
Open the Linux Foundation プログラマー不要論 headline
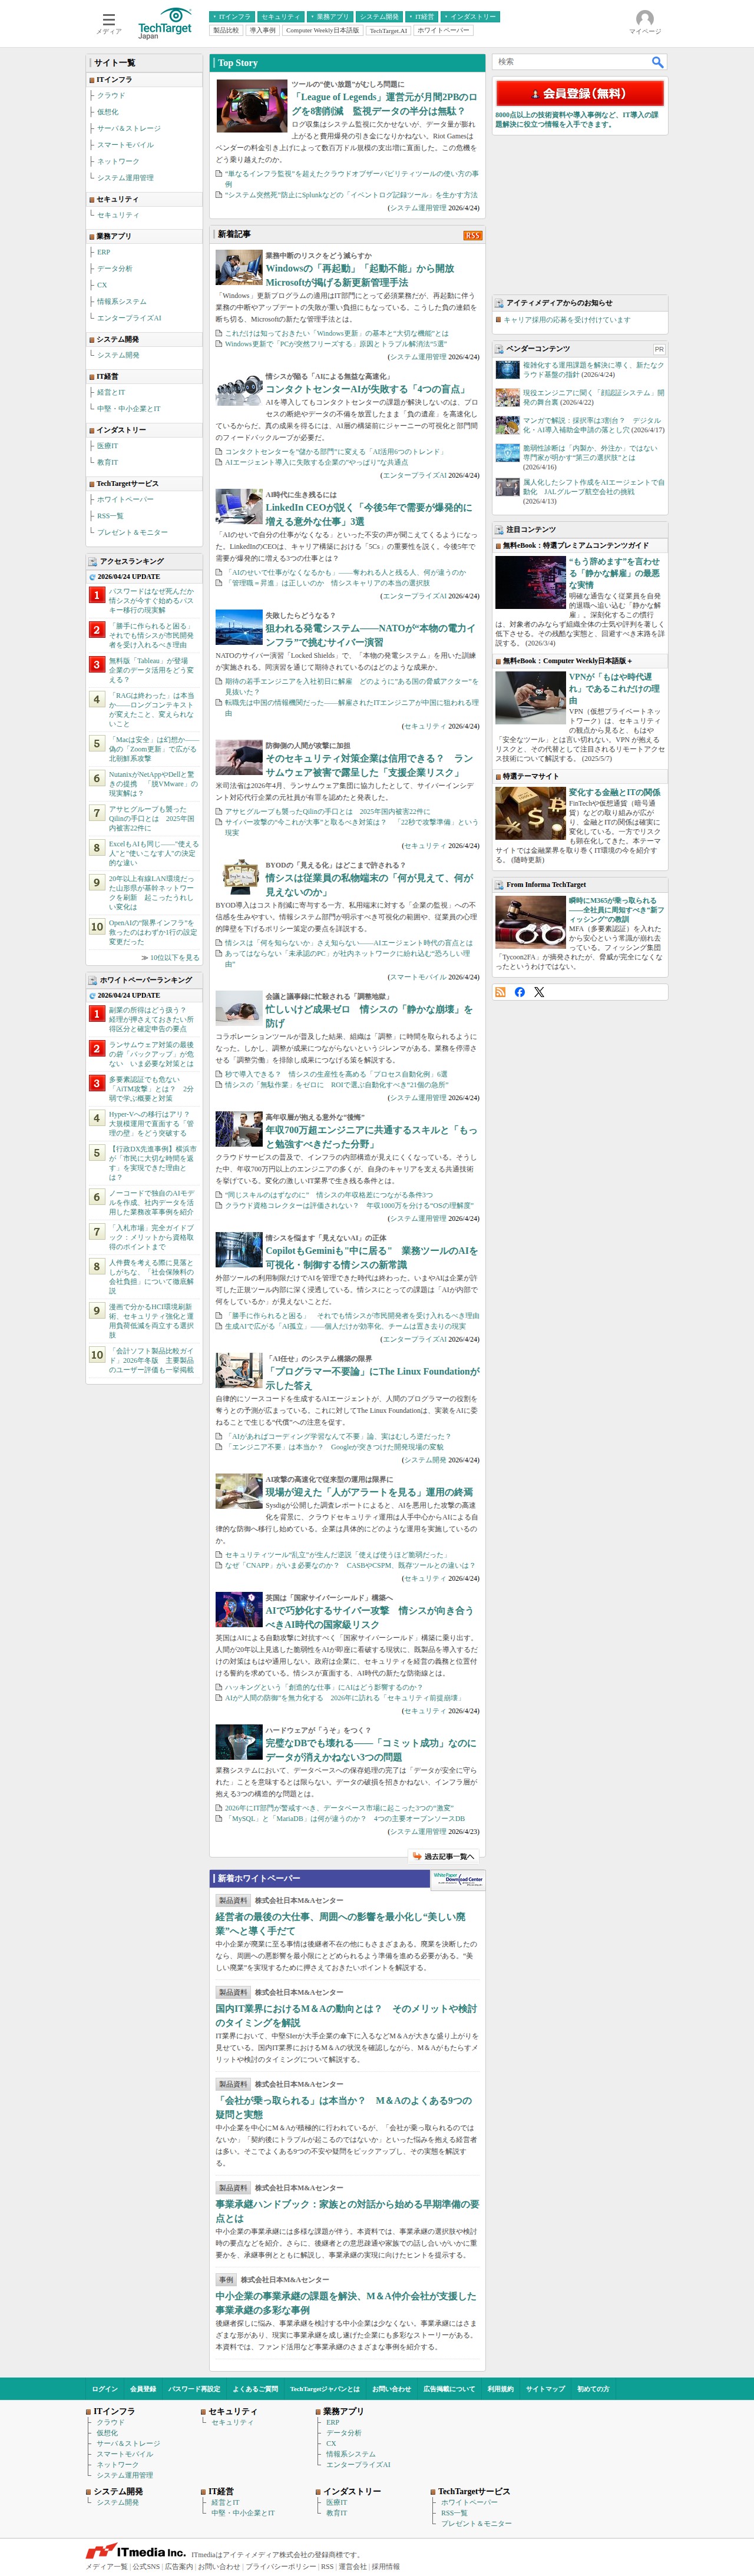[x=372, y=1378]
